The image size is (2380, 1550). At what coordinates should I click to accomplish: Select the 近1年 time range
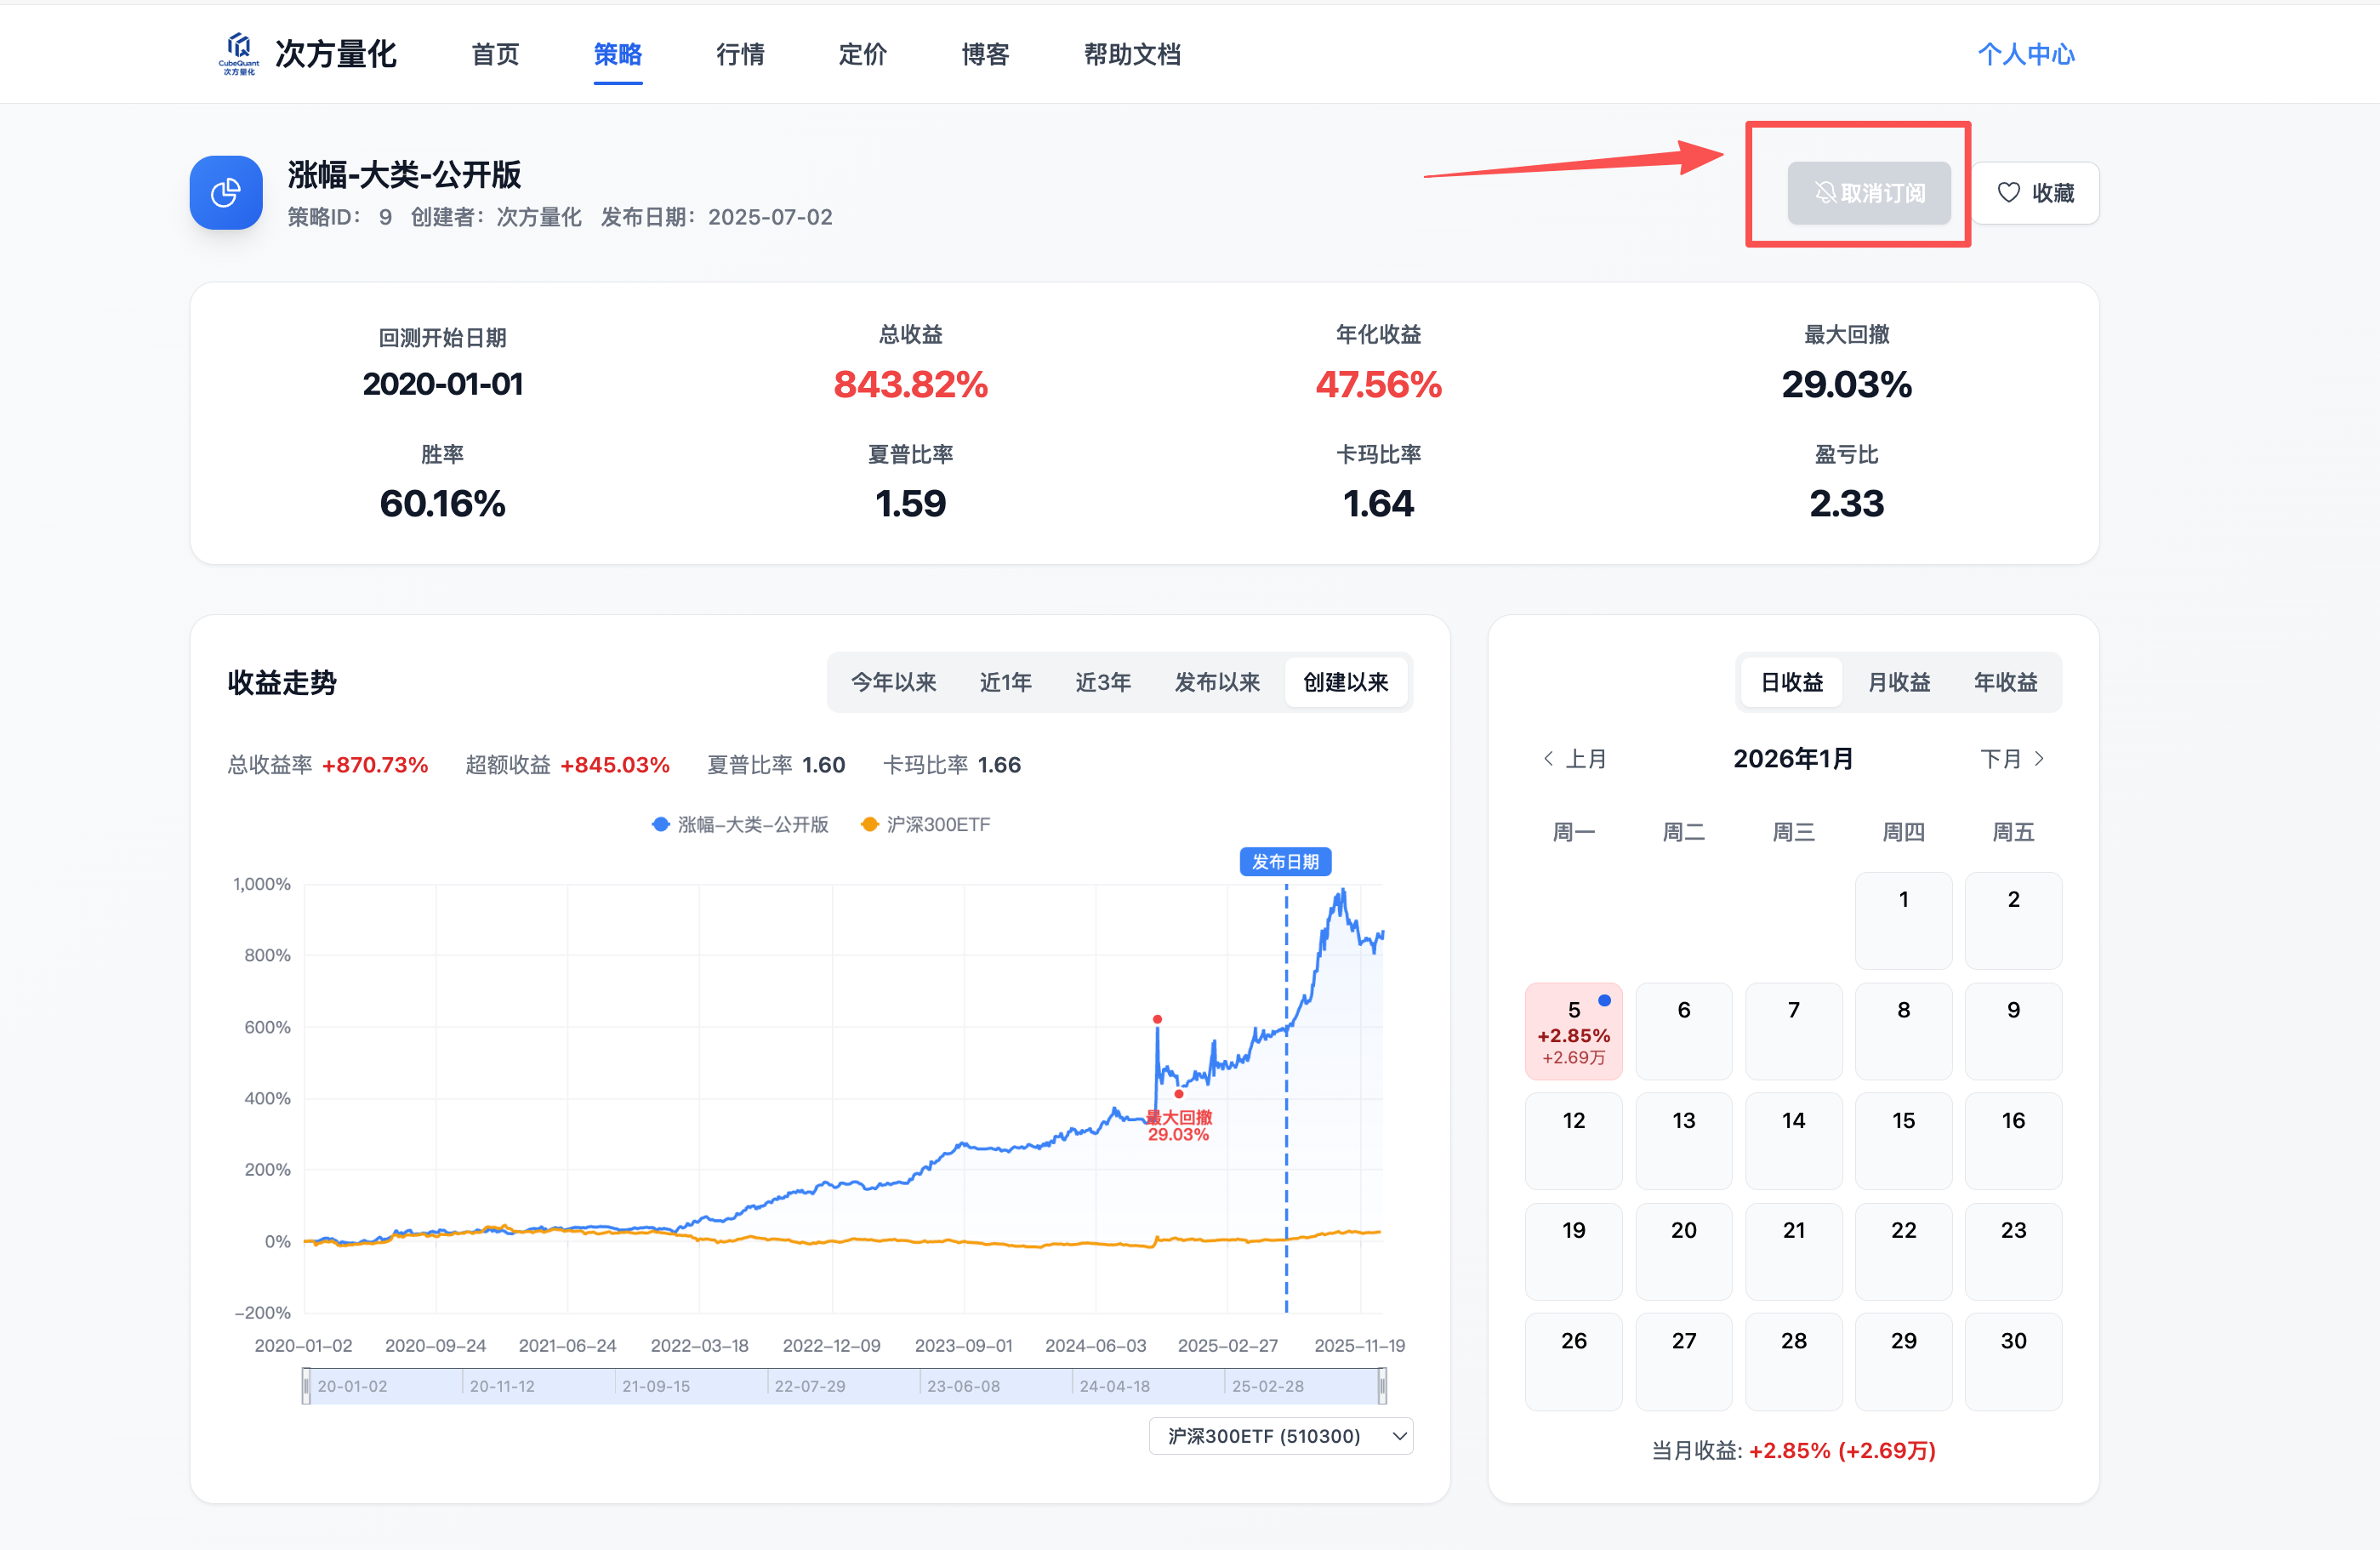click(x=1005, y=682)
